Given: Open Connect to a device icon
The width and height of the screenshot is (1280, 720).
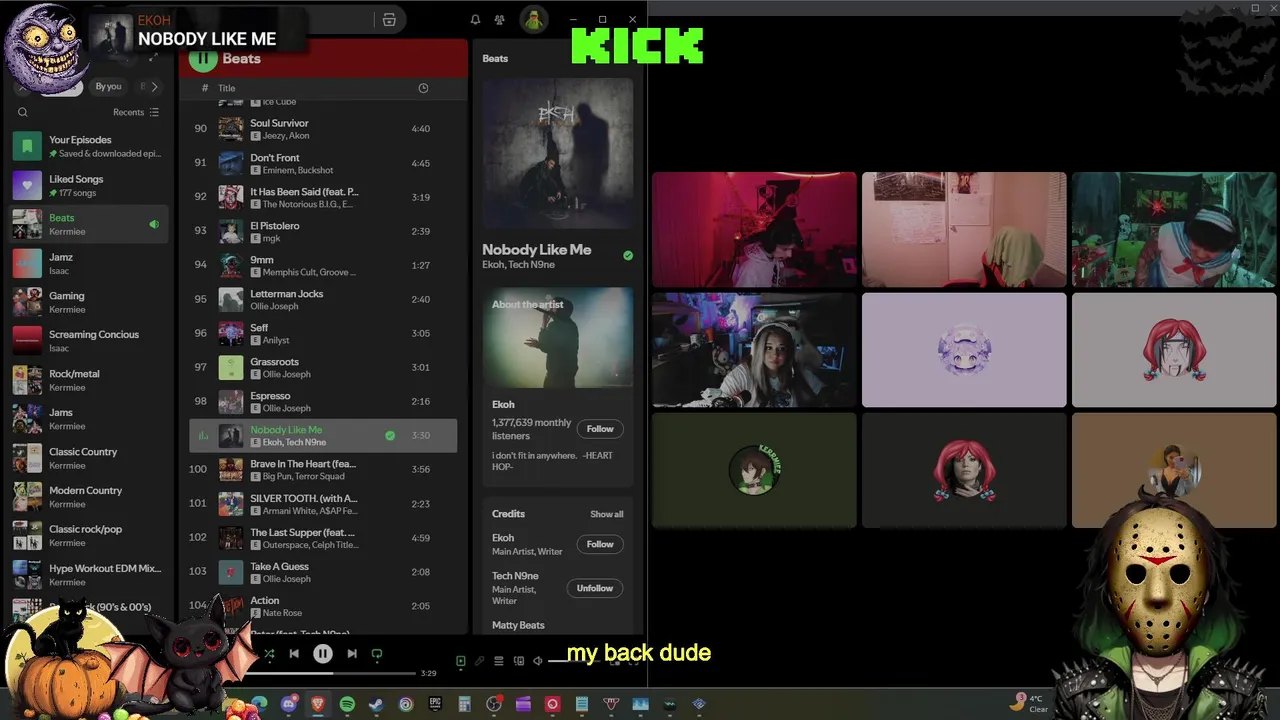Looking at the screenshot, I should 518,661.
